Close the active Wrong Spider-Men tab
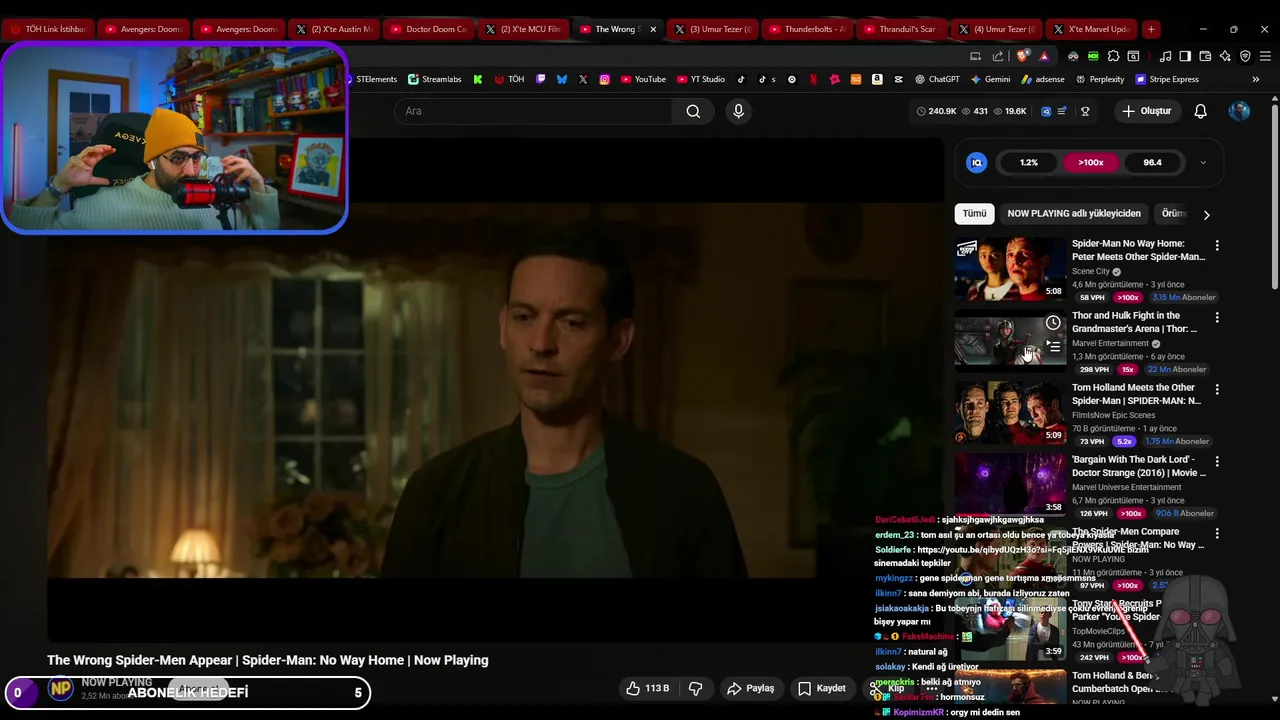The width and height of the screenshot is (1280, 720). click(653, 29)
